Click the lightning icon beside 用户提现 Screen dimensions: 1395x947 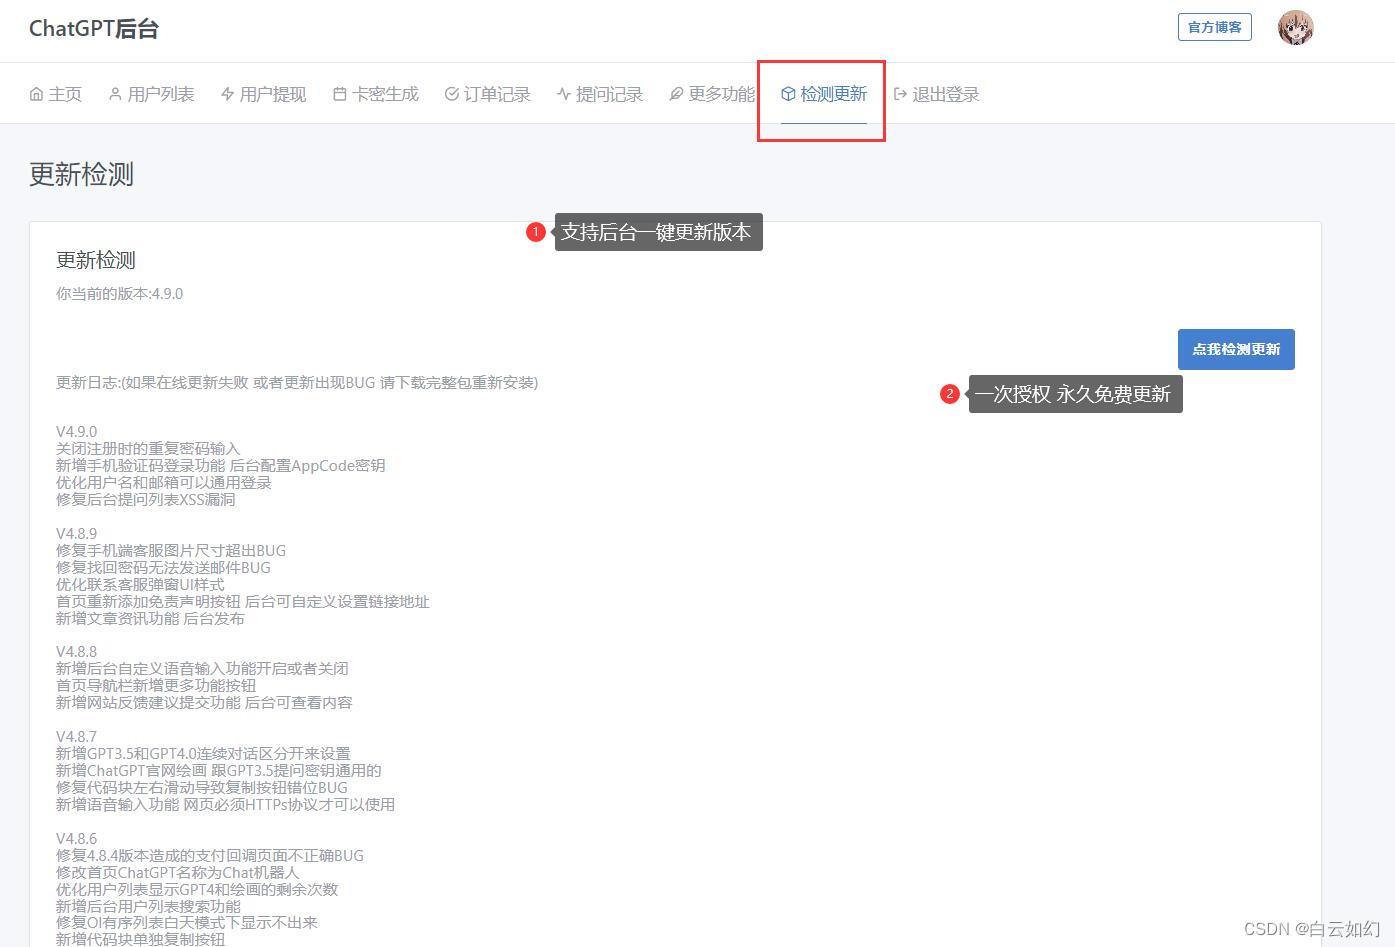click(228, 94)
